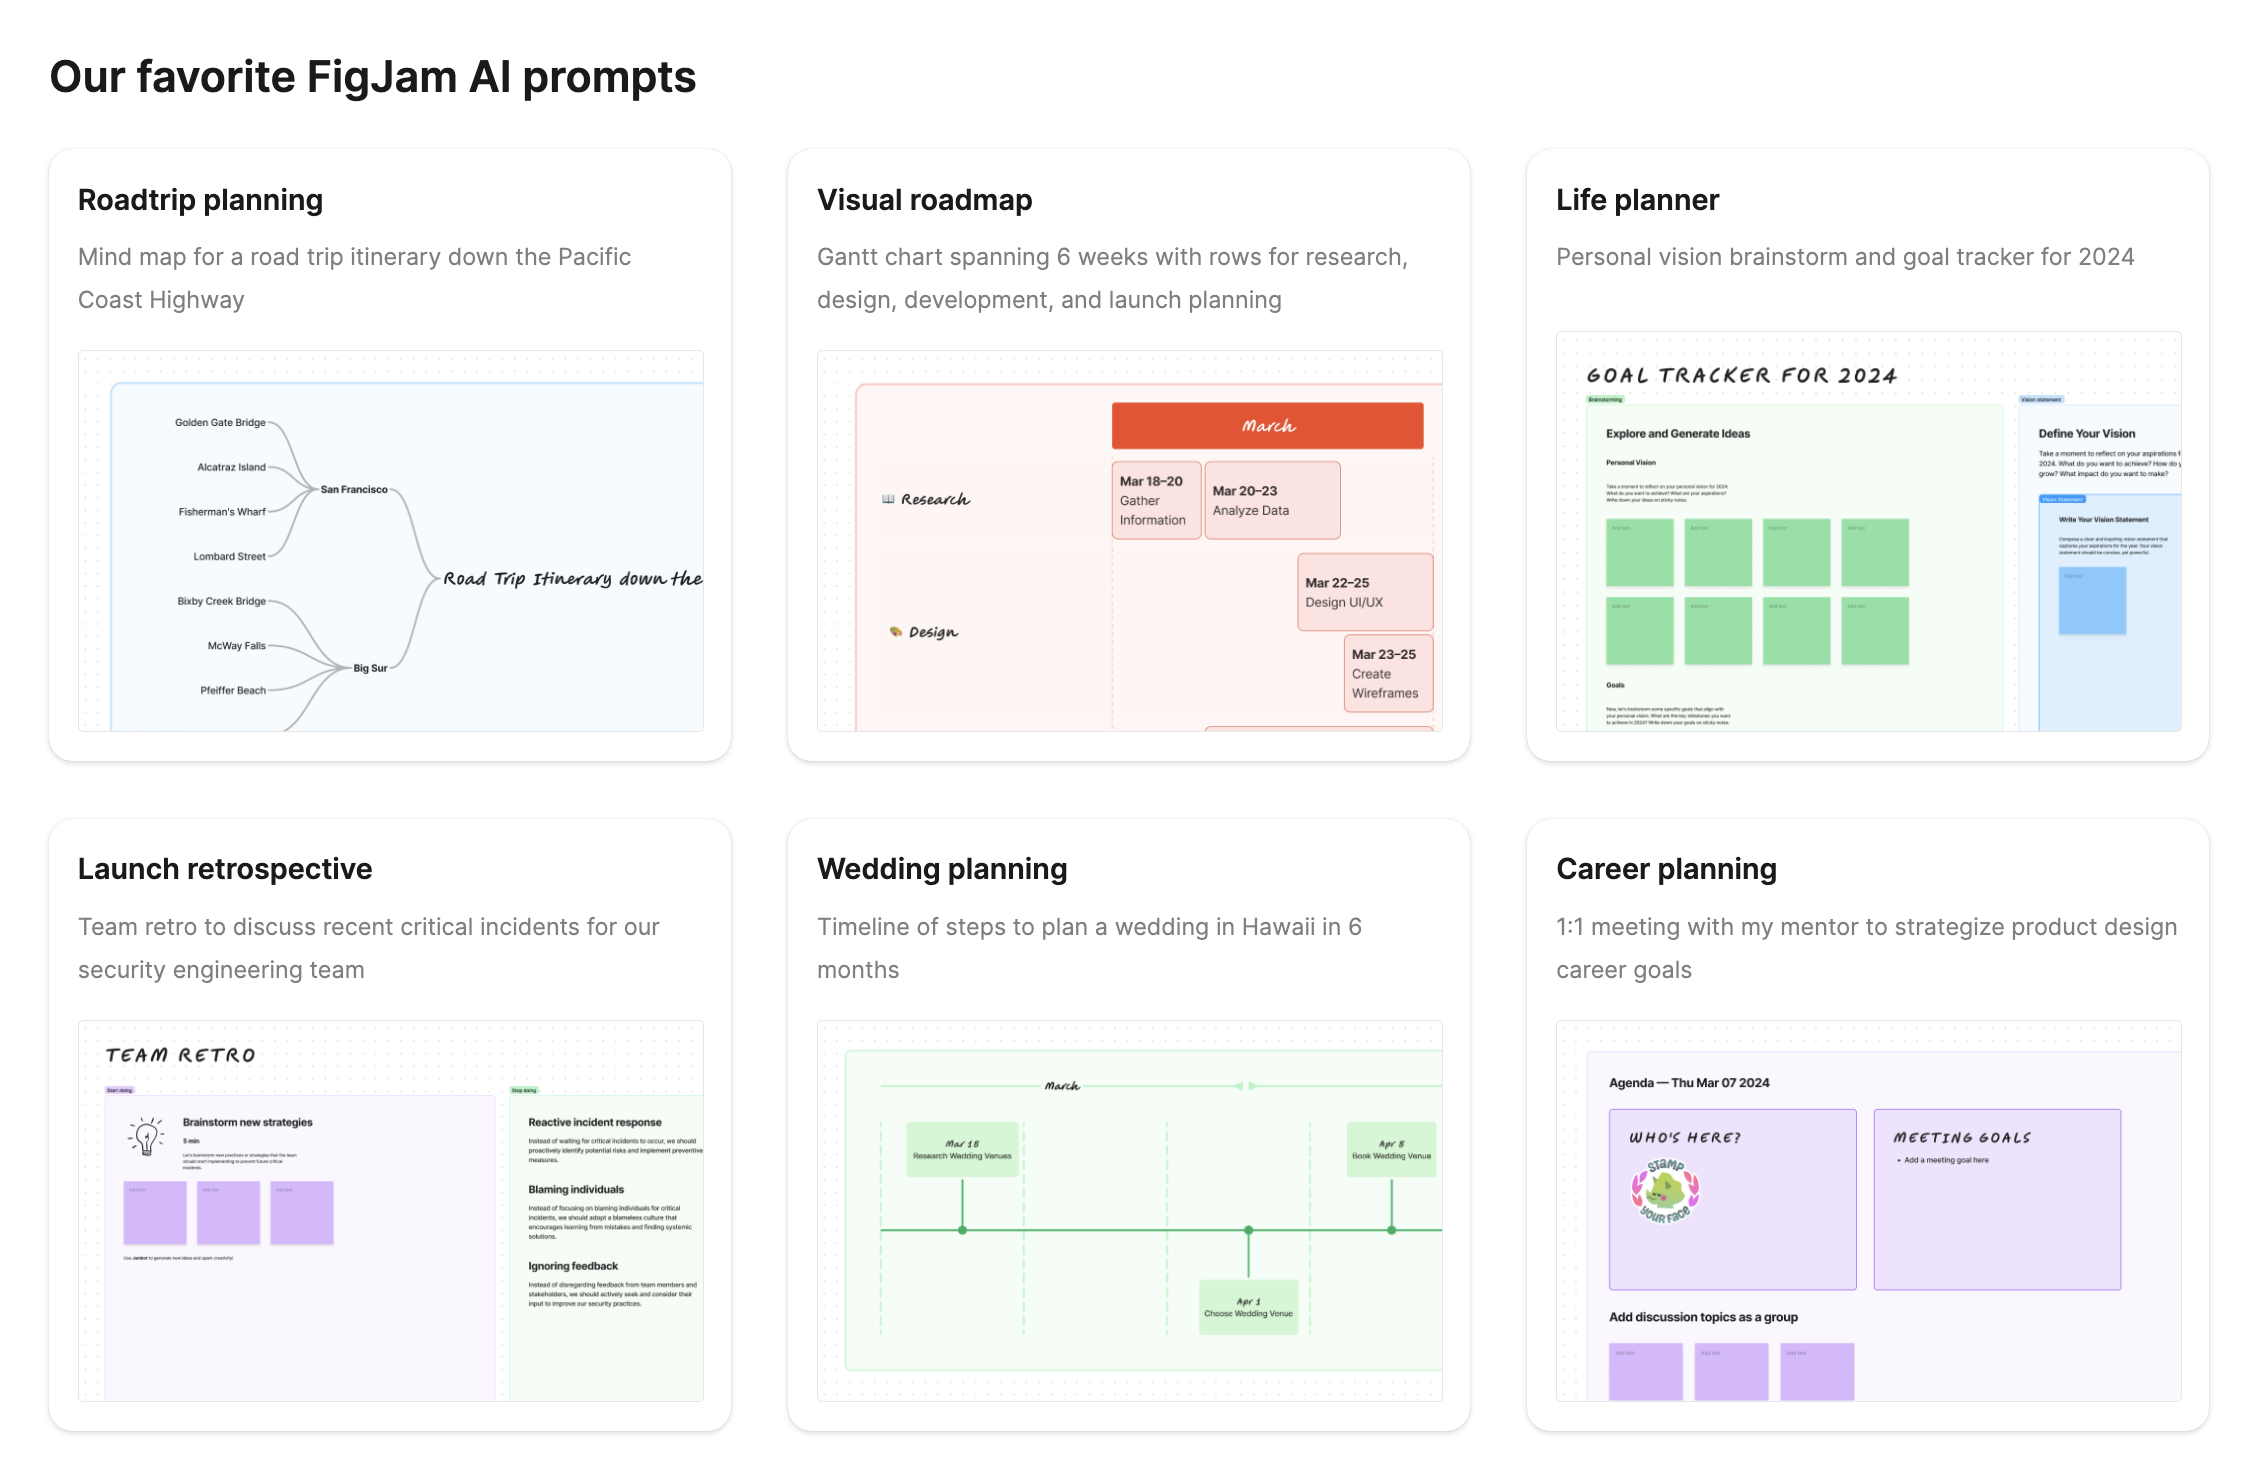Click the blue sticky note in Vision panel
This screenshot has height=1480, width=2262.
2091,600
